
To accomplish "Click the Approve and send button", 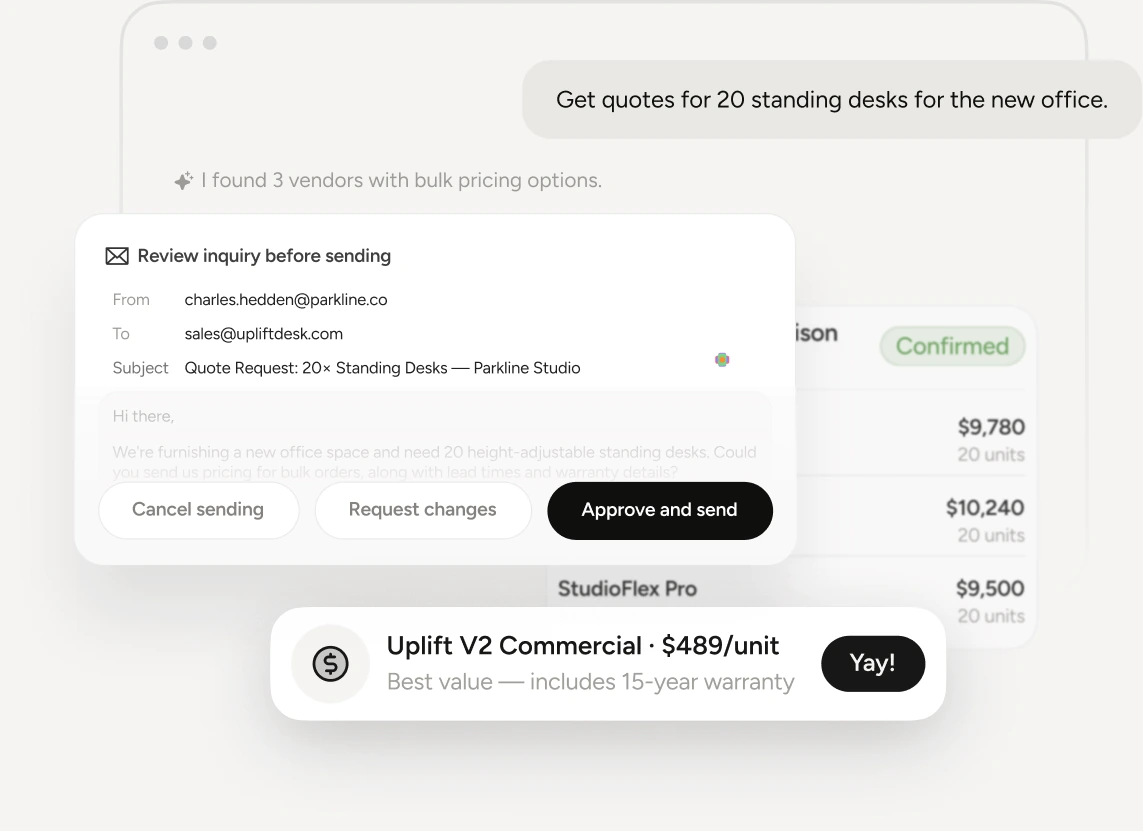I will pos(660,510).
